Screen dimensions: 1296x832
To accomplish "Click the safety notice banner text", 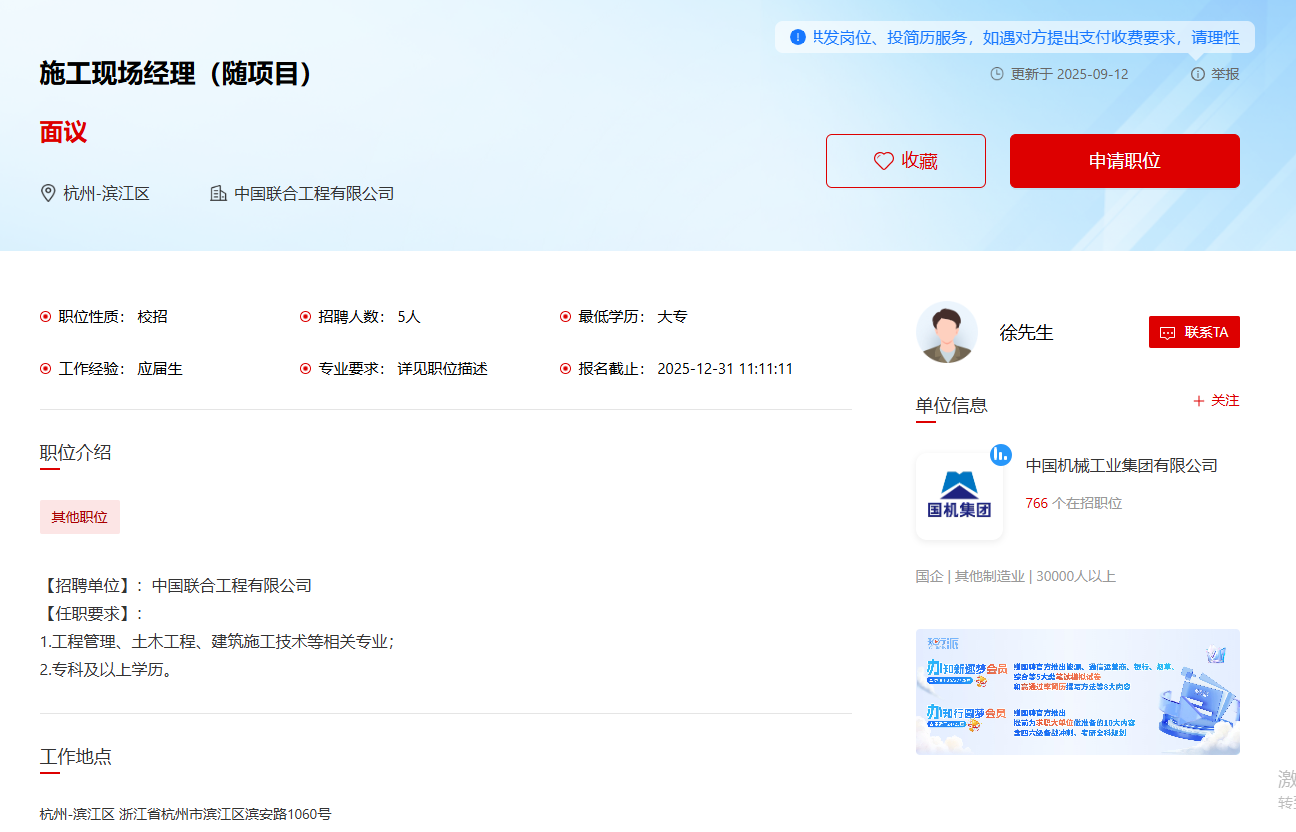I will [1026, 38].
